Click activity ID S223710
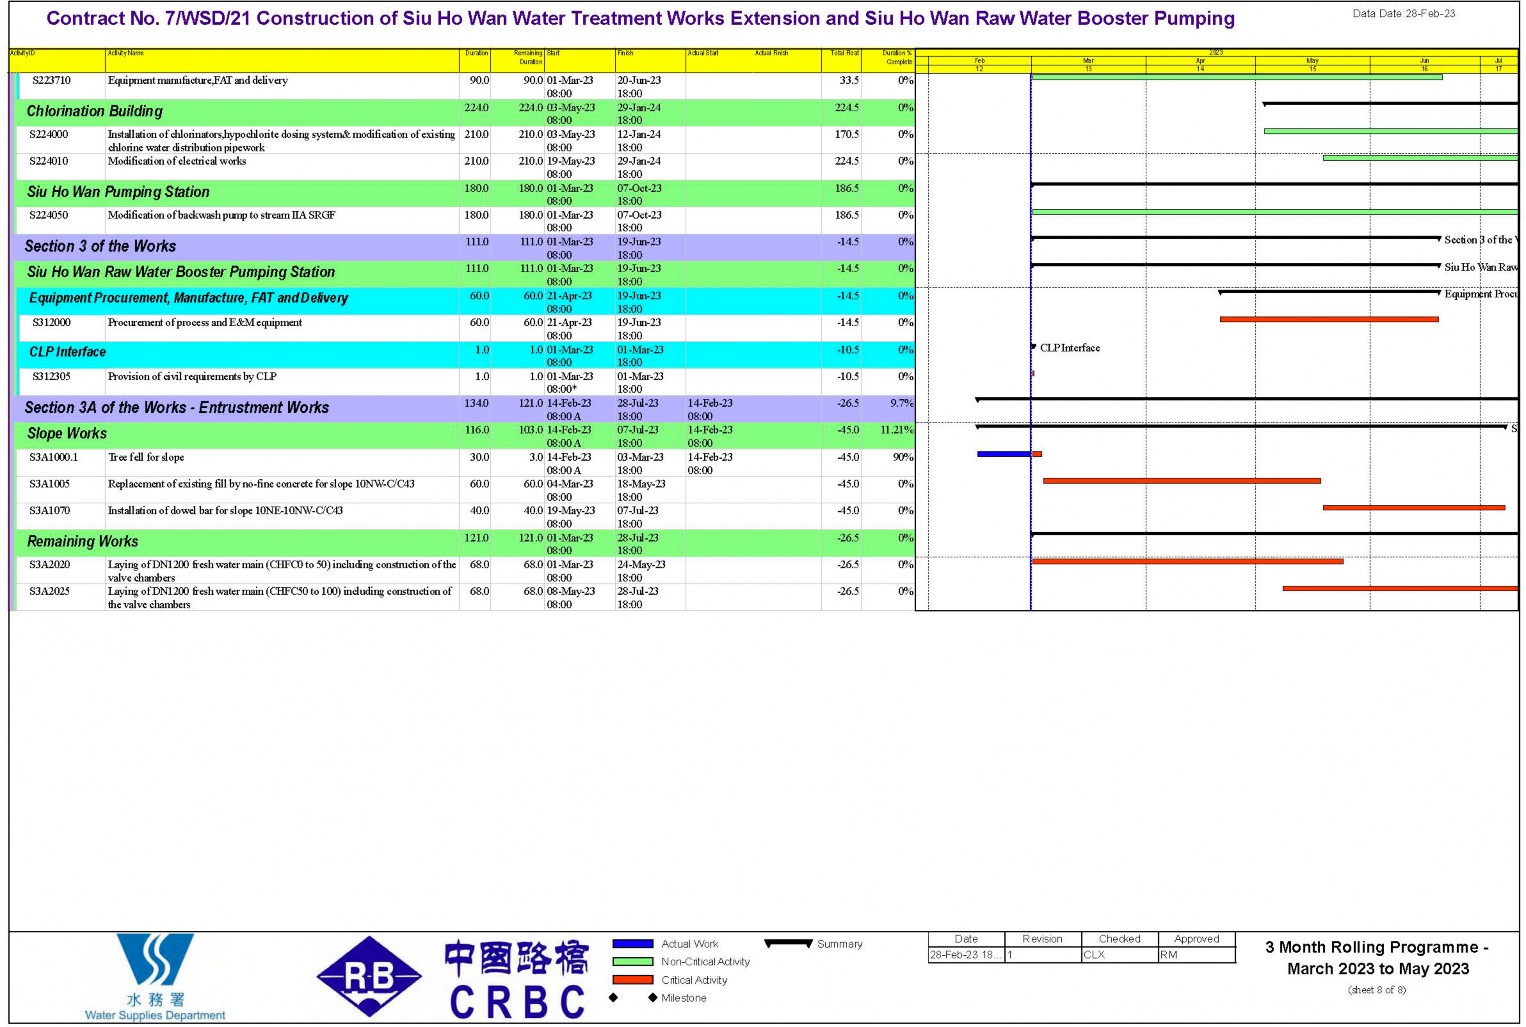 click(x=51, y=80)
